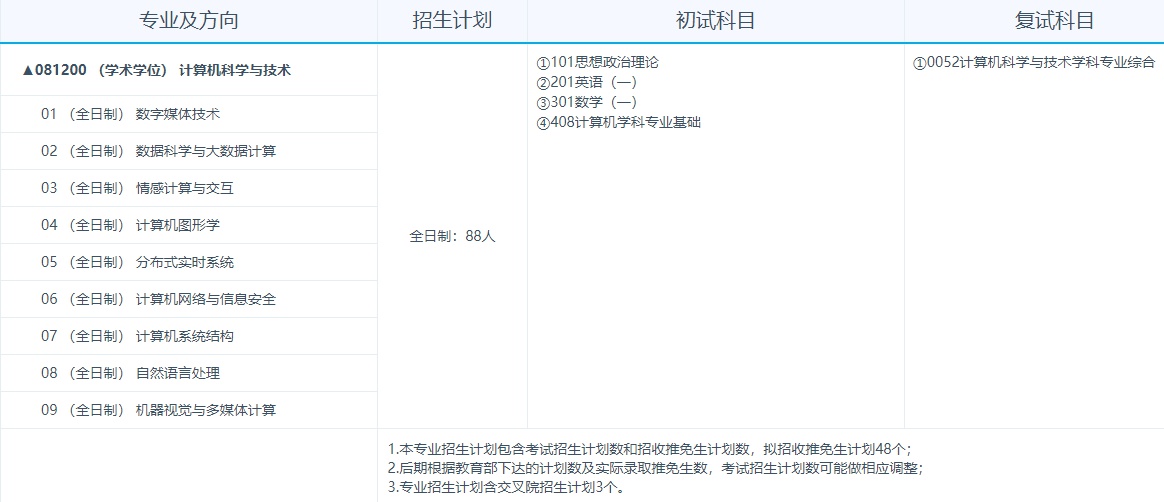Click direction 08 自然语言处理

tap(130, 373)
